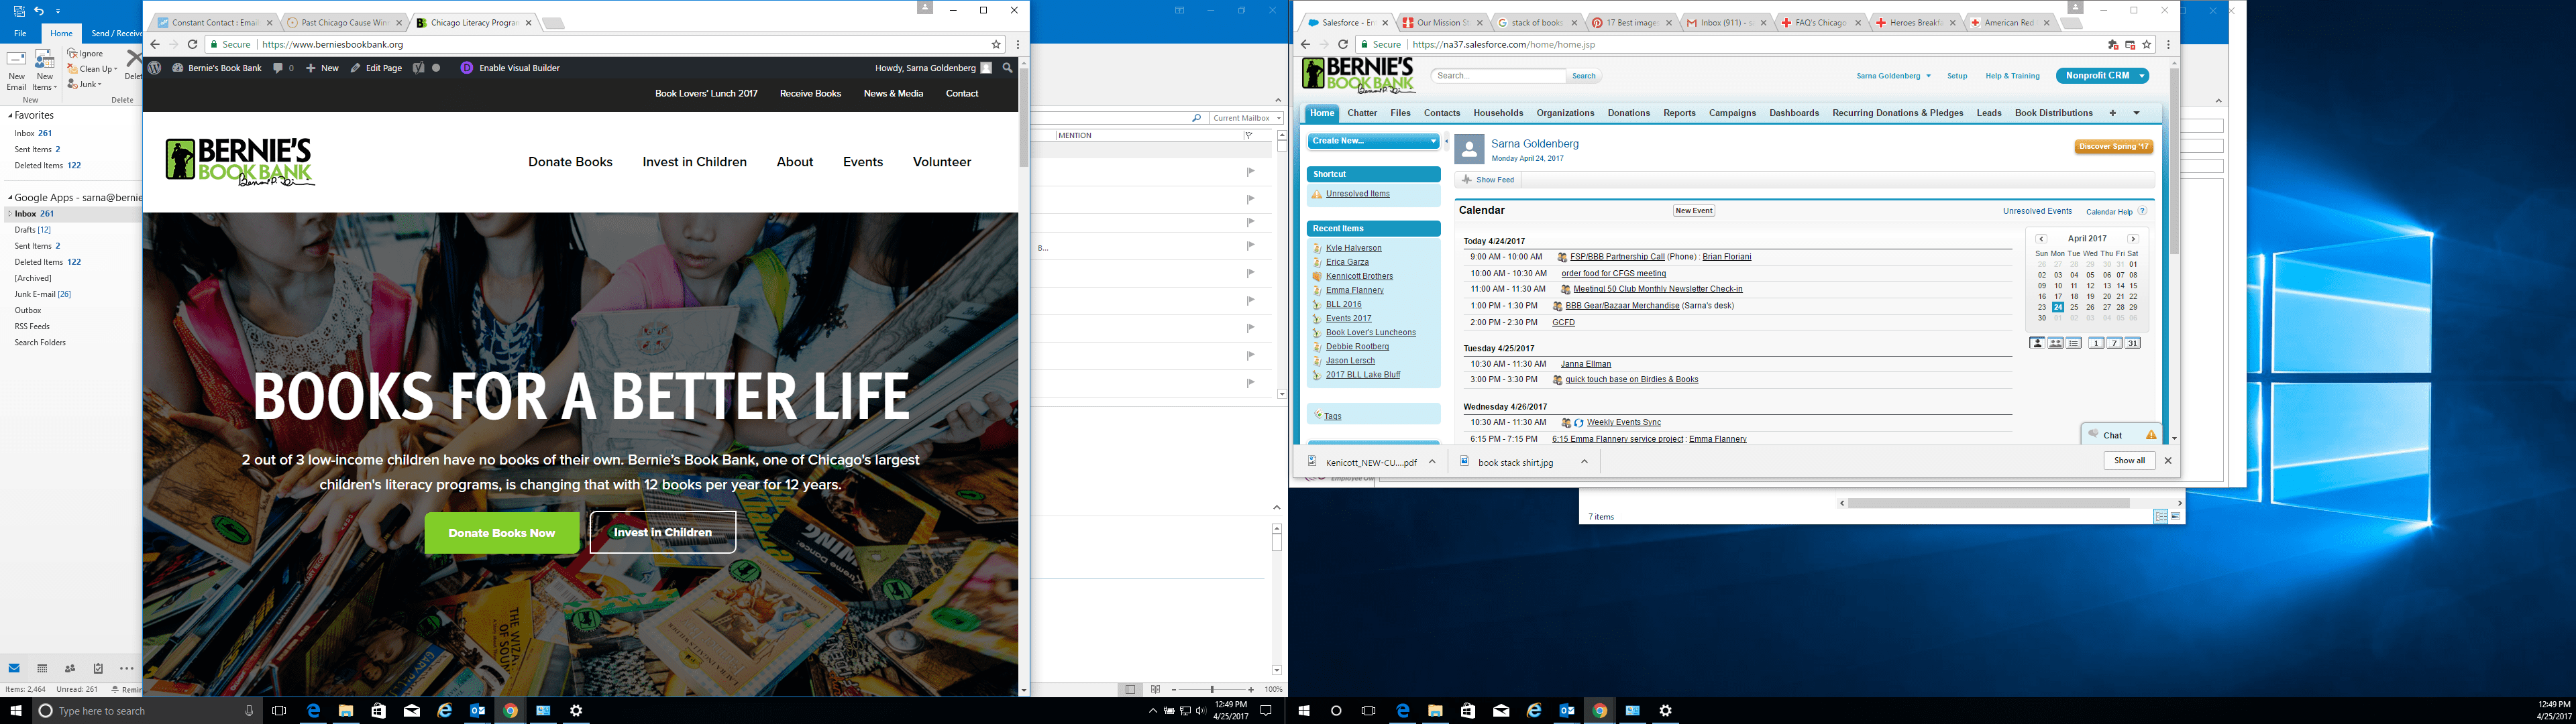Viewport: 2576px width, 724px height.
Task: Switch to Outlook People view icon
Action: click(x=70, y=668)
